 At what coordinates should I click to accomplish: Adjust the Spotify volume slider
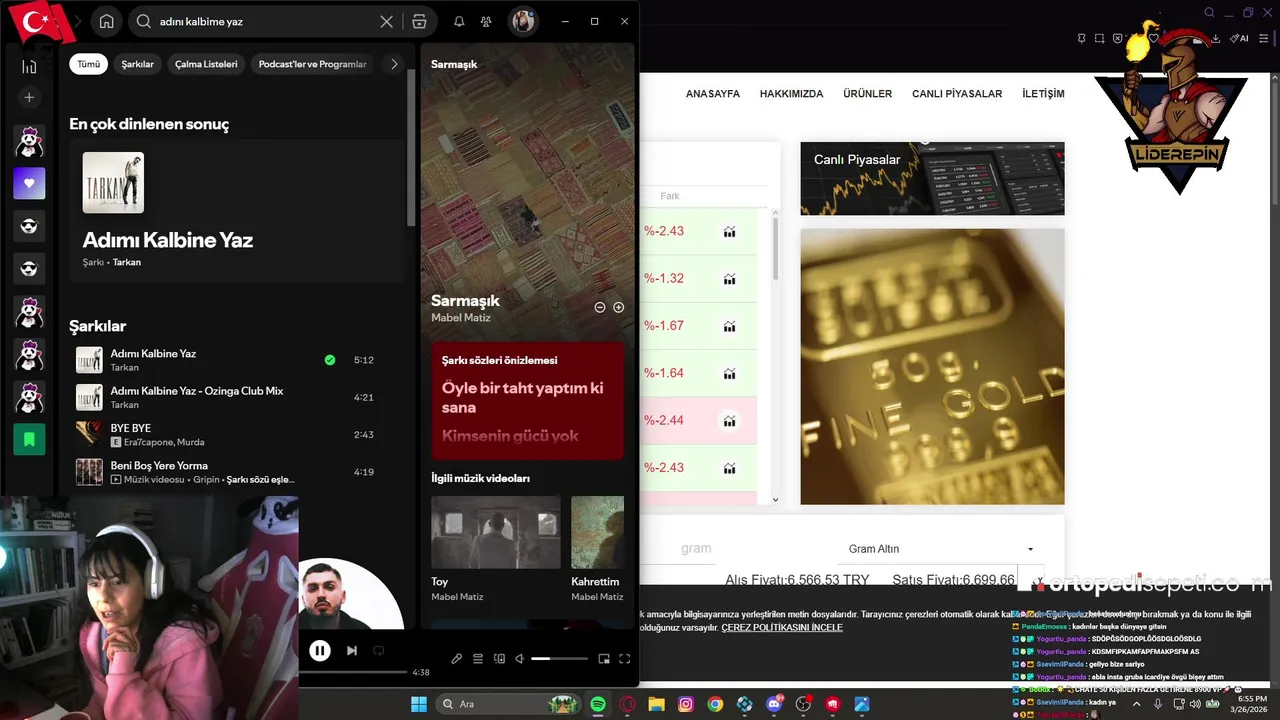559,659
